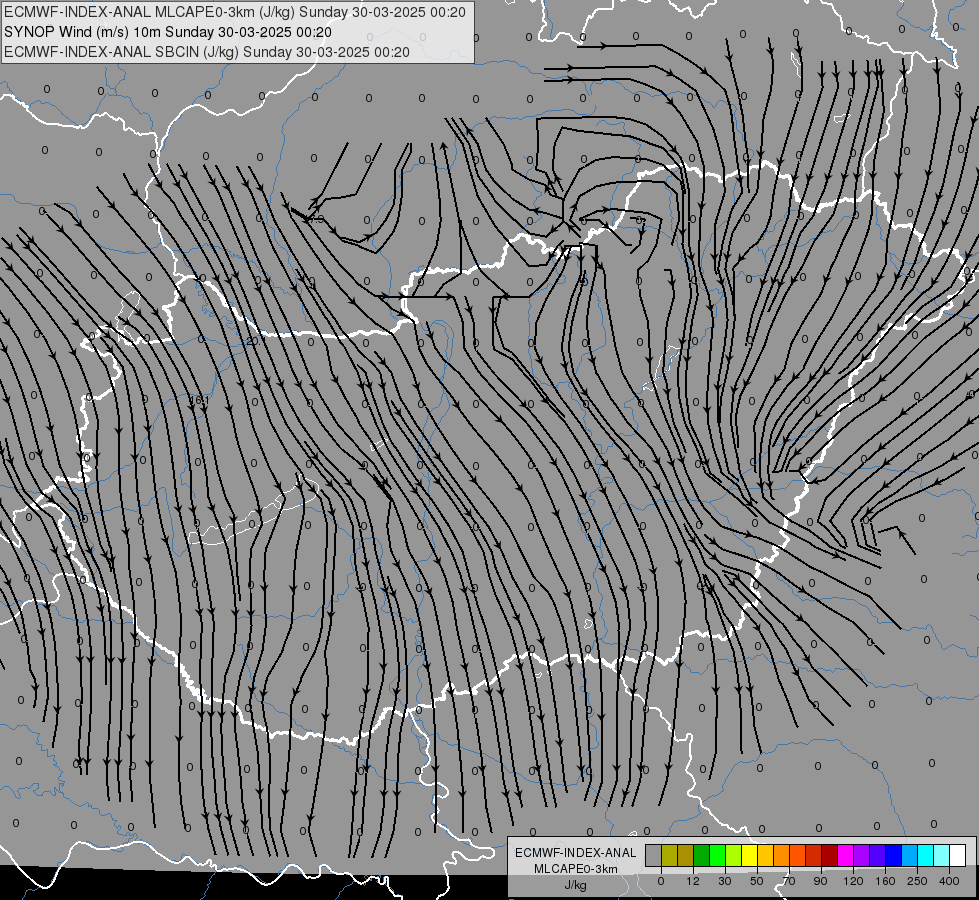Select the brick red legend swatch before 90

click(814, 856)
